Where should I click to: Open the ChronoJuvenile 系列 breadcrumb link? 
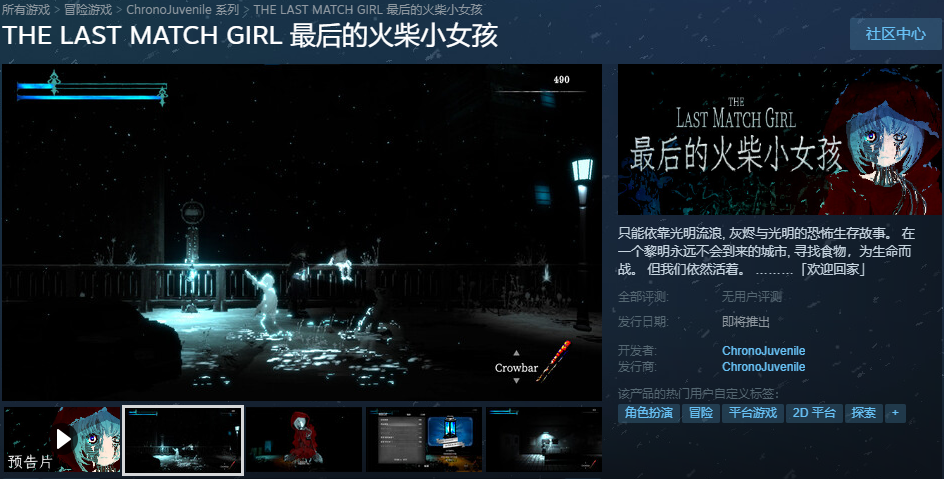[182, 10]
